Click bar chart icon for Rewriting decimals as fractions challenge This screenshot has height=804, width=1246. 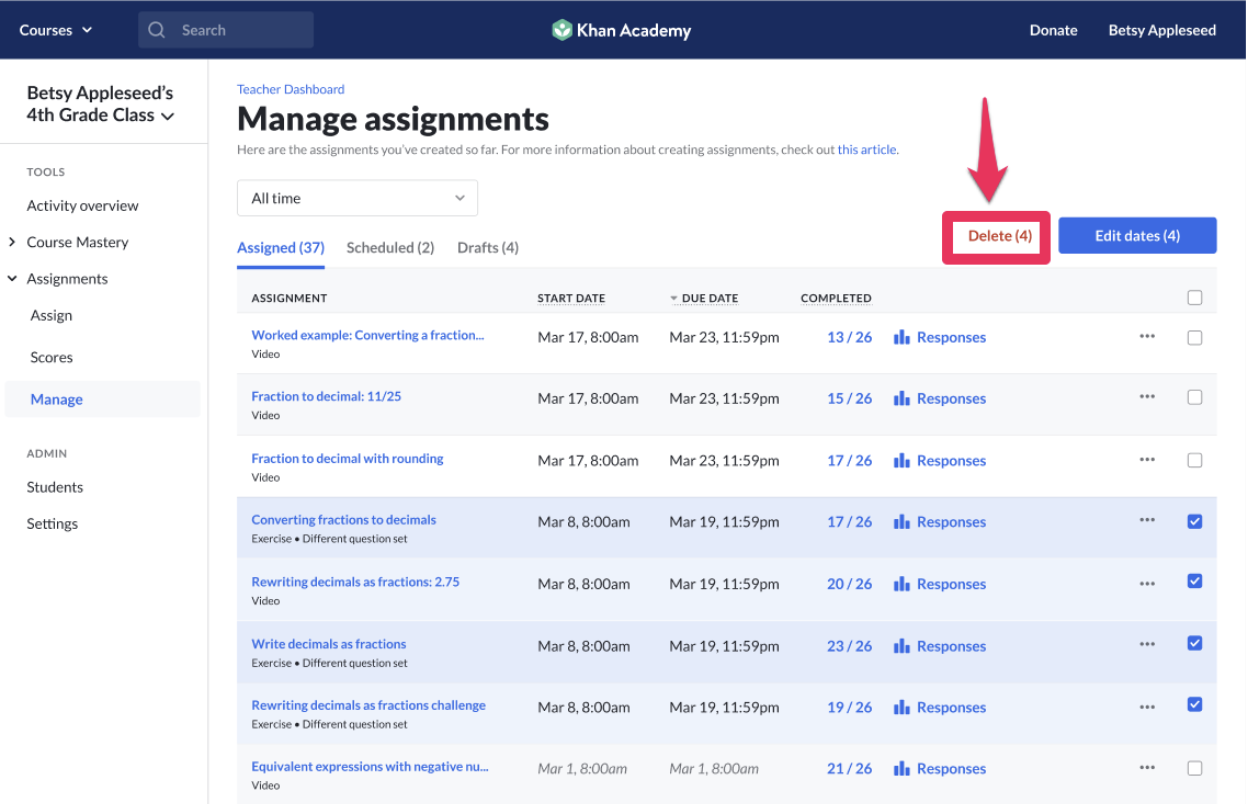(902, 706)
